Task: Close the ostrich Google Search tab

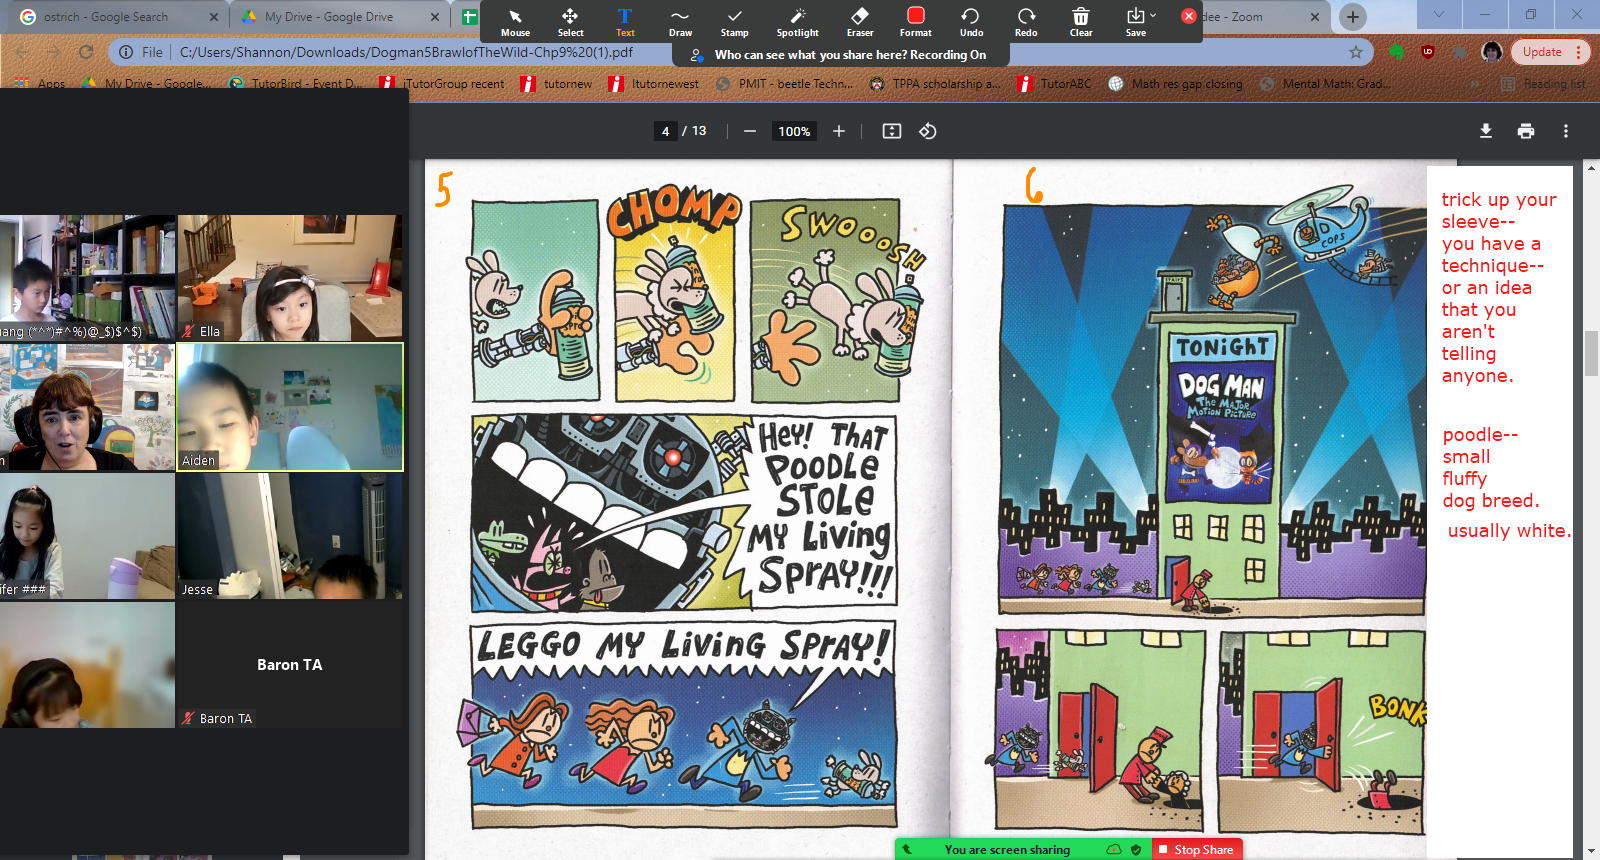Action: click(214, 17)
